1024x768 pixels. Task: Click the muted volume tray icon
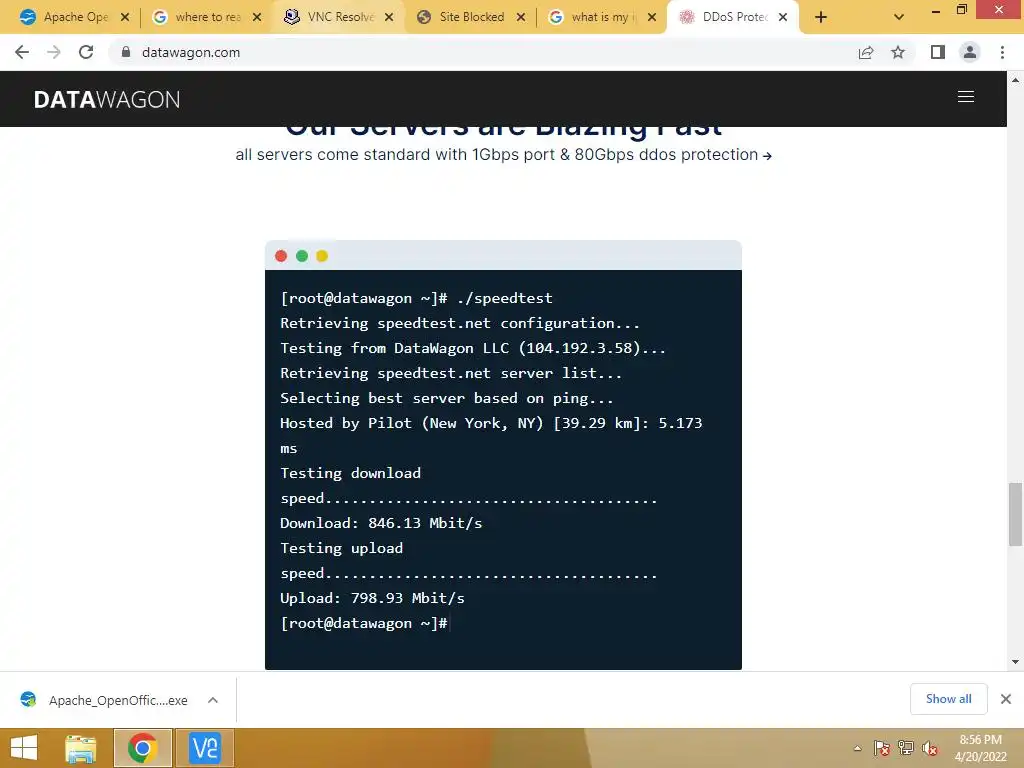point(930,748)
